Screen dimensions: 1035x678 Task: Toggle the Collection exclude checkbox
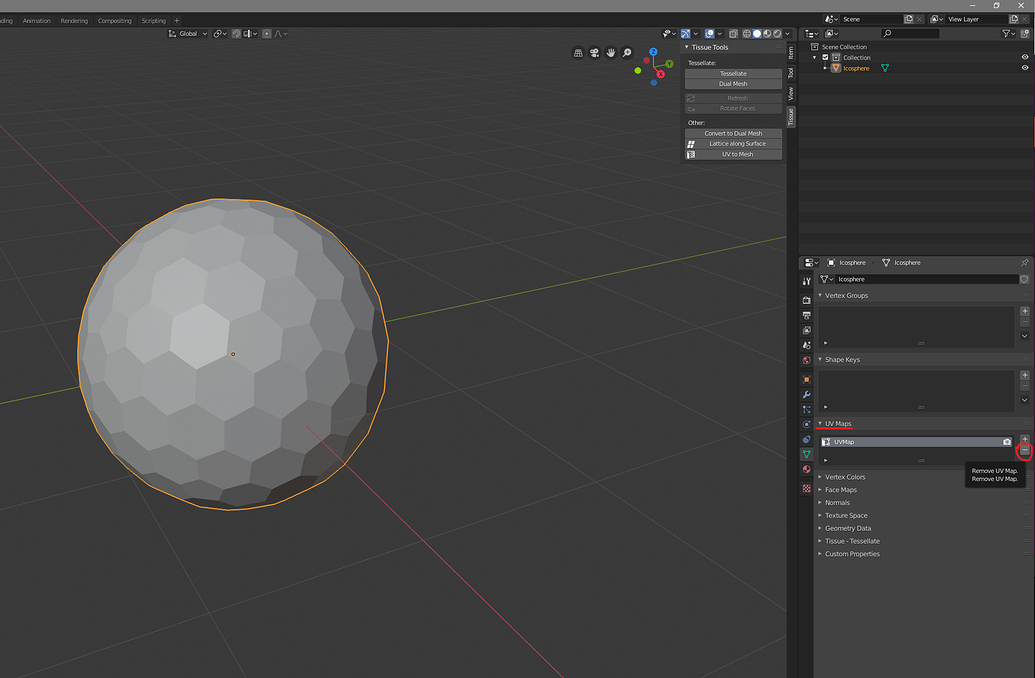pyautogui.click(x=825, y=57)
